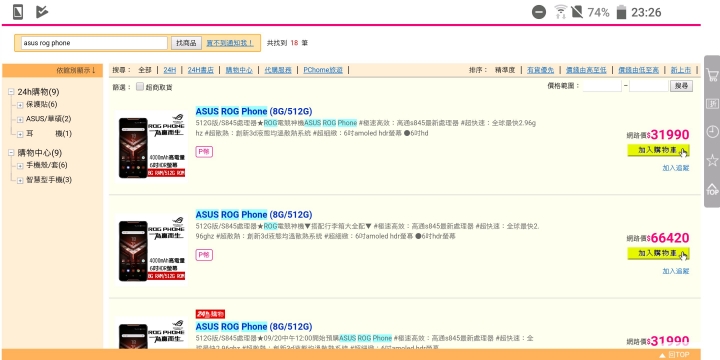Click the $66420 price text
This screenshot has height=360, width=720.
tap(668, 238)
